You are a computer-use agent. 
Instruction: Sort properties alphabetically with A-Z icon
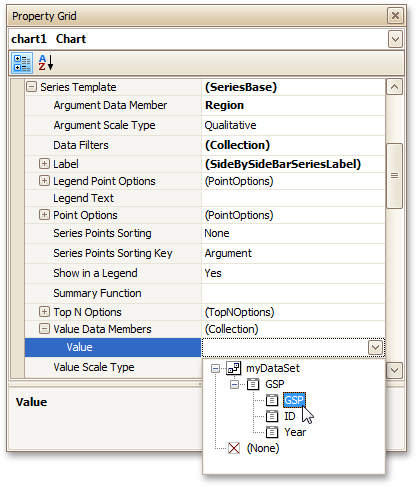pos(46,63)
